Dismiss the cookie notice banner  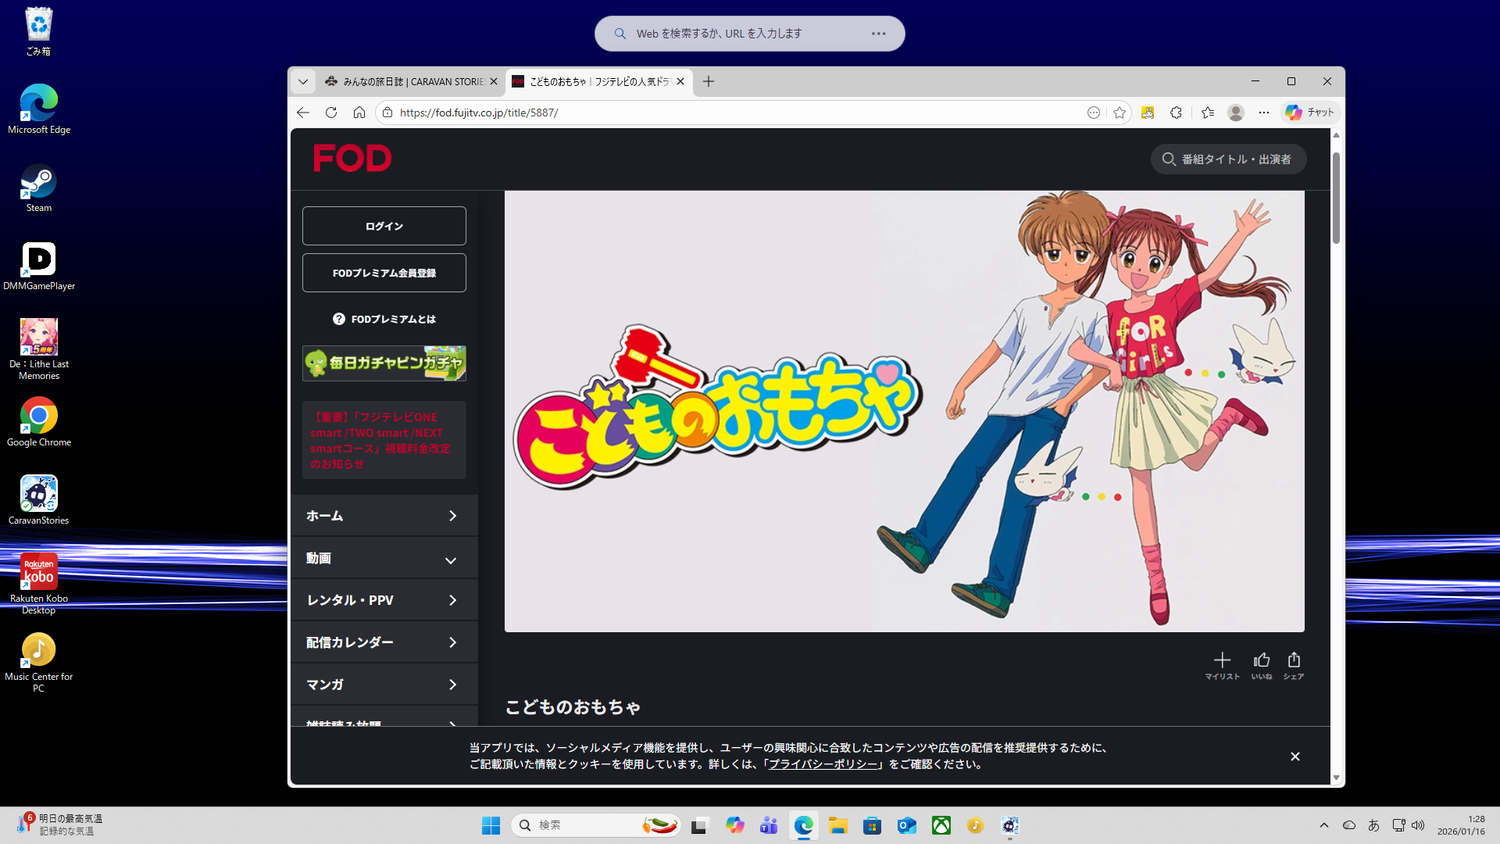coord(1295,756)
